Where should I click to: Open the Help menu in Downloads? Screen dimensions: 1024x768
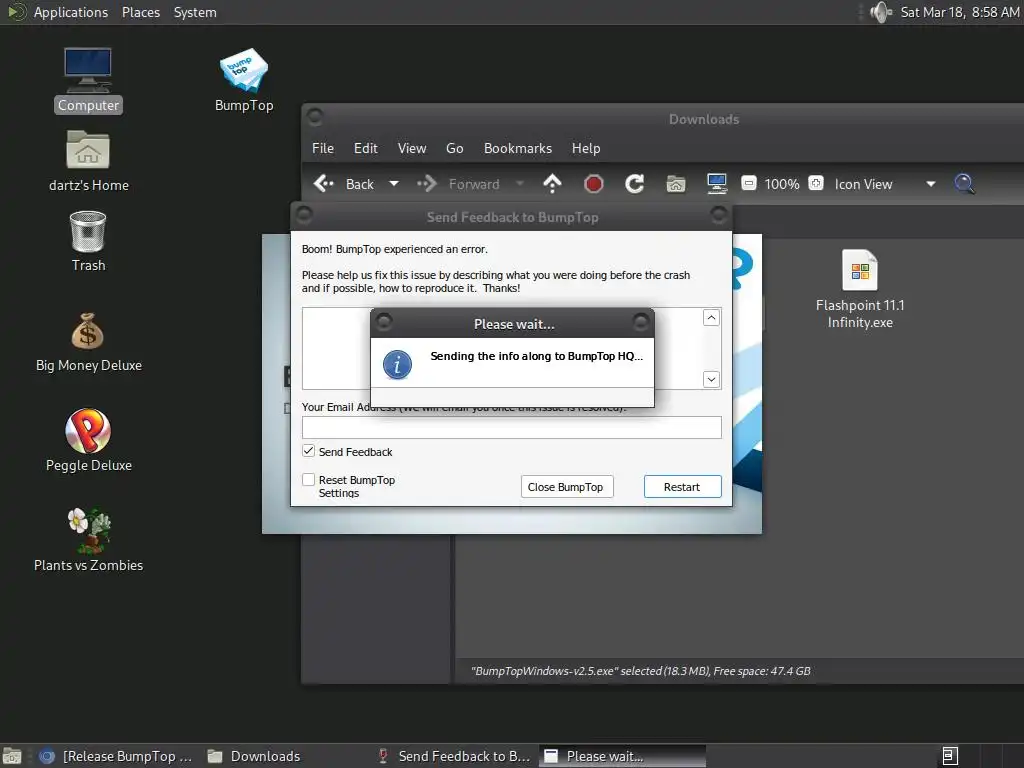click(586, 148)
